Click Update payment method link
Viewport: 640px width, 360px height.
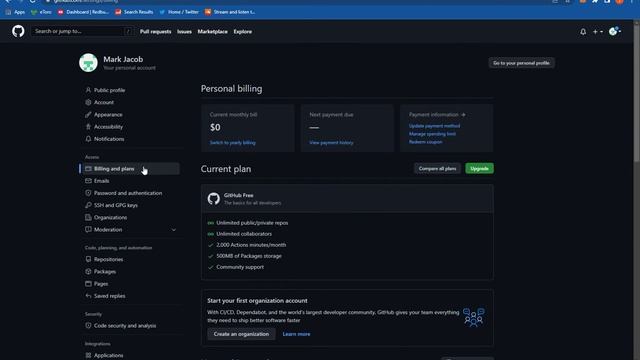point(434,126)
